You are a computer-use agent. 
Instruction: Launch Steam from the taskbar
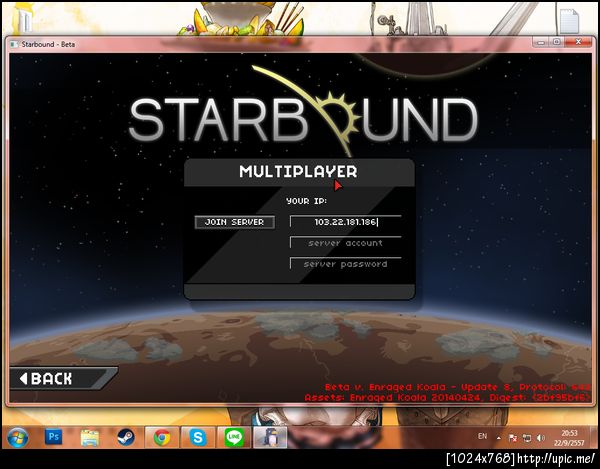(x=126, y=437)
